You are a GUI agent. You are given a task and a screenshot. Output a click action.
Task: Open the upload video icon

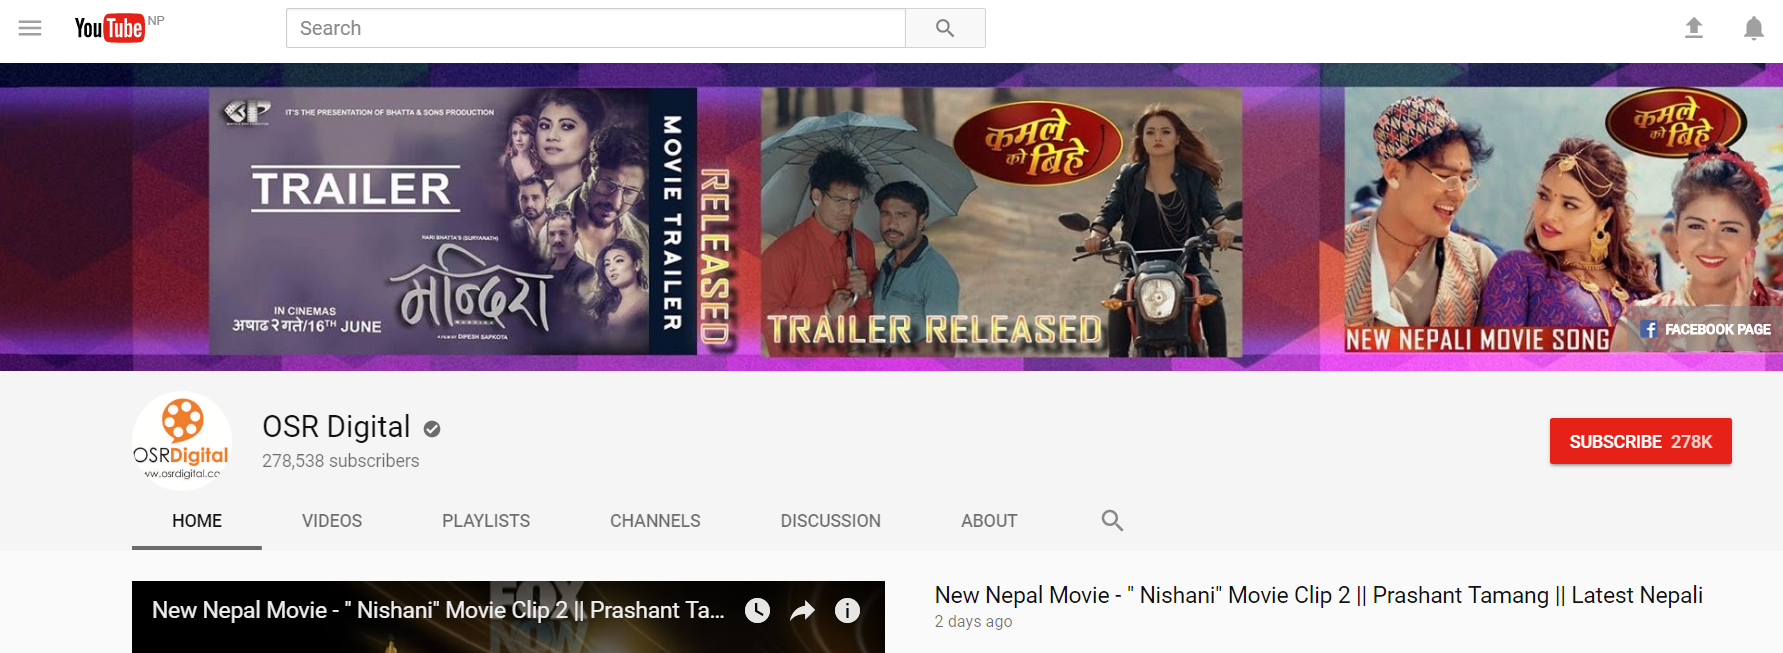click(1693, 28)
